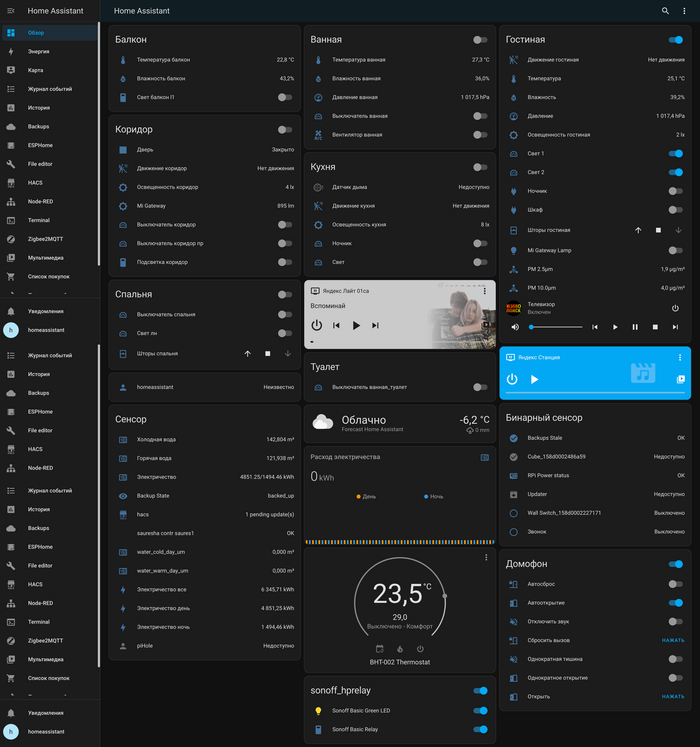Image resolution: width=700 pixels, height=747 pixels.
Task: Open the Энергия page in the sidebar
Action: [50, 51]
